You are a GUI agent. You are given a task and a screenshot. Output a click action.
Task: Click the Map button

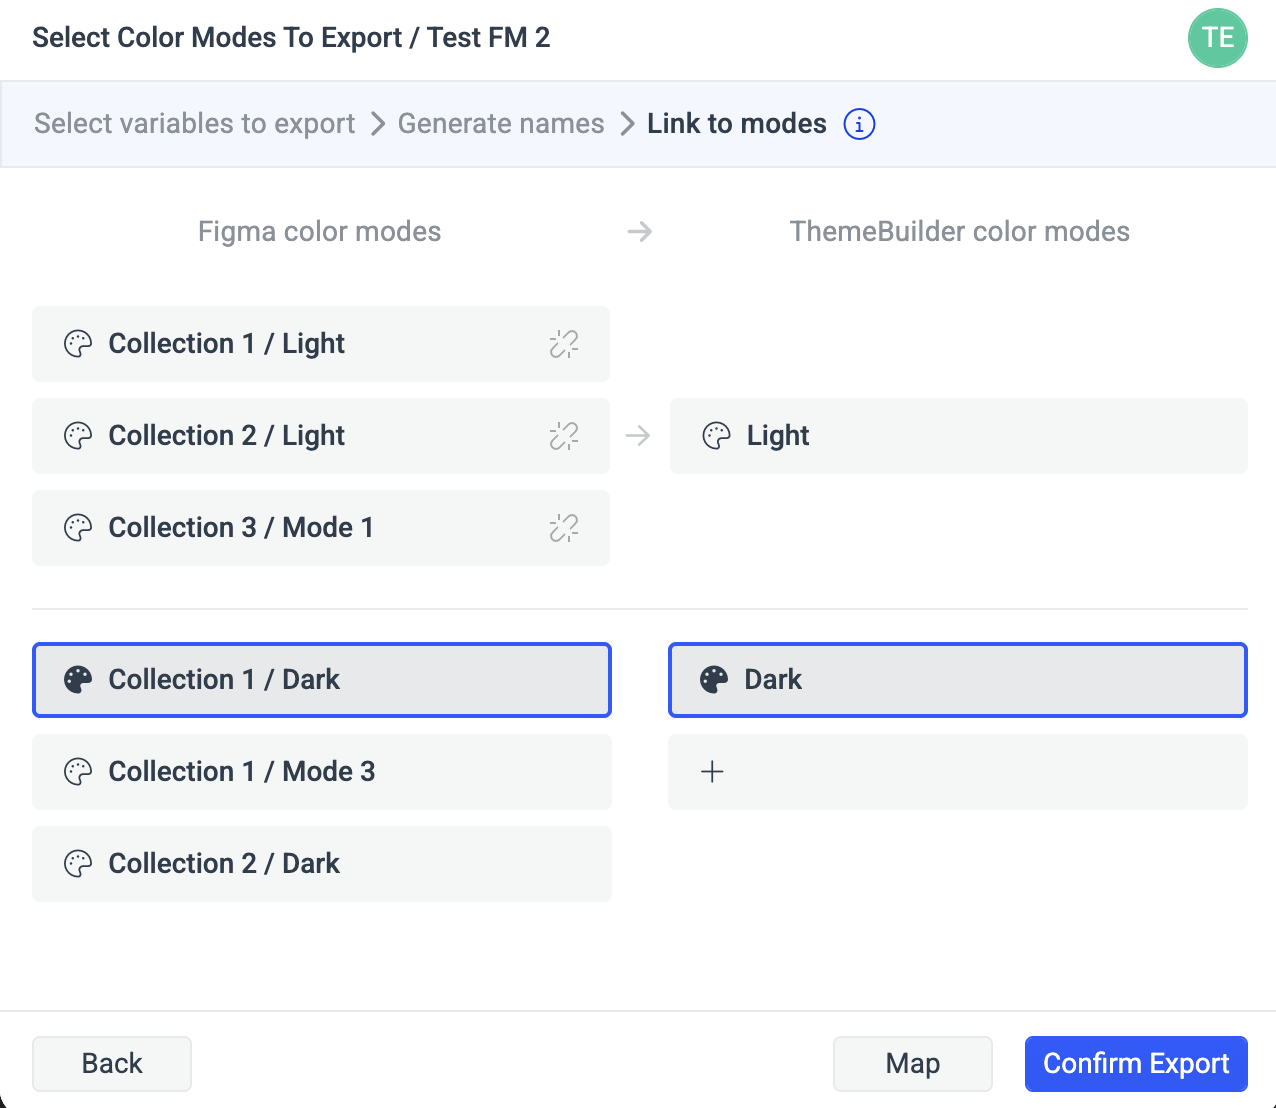click(912, 1063)
